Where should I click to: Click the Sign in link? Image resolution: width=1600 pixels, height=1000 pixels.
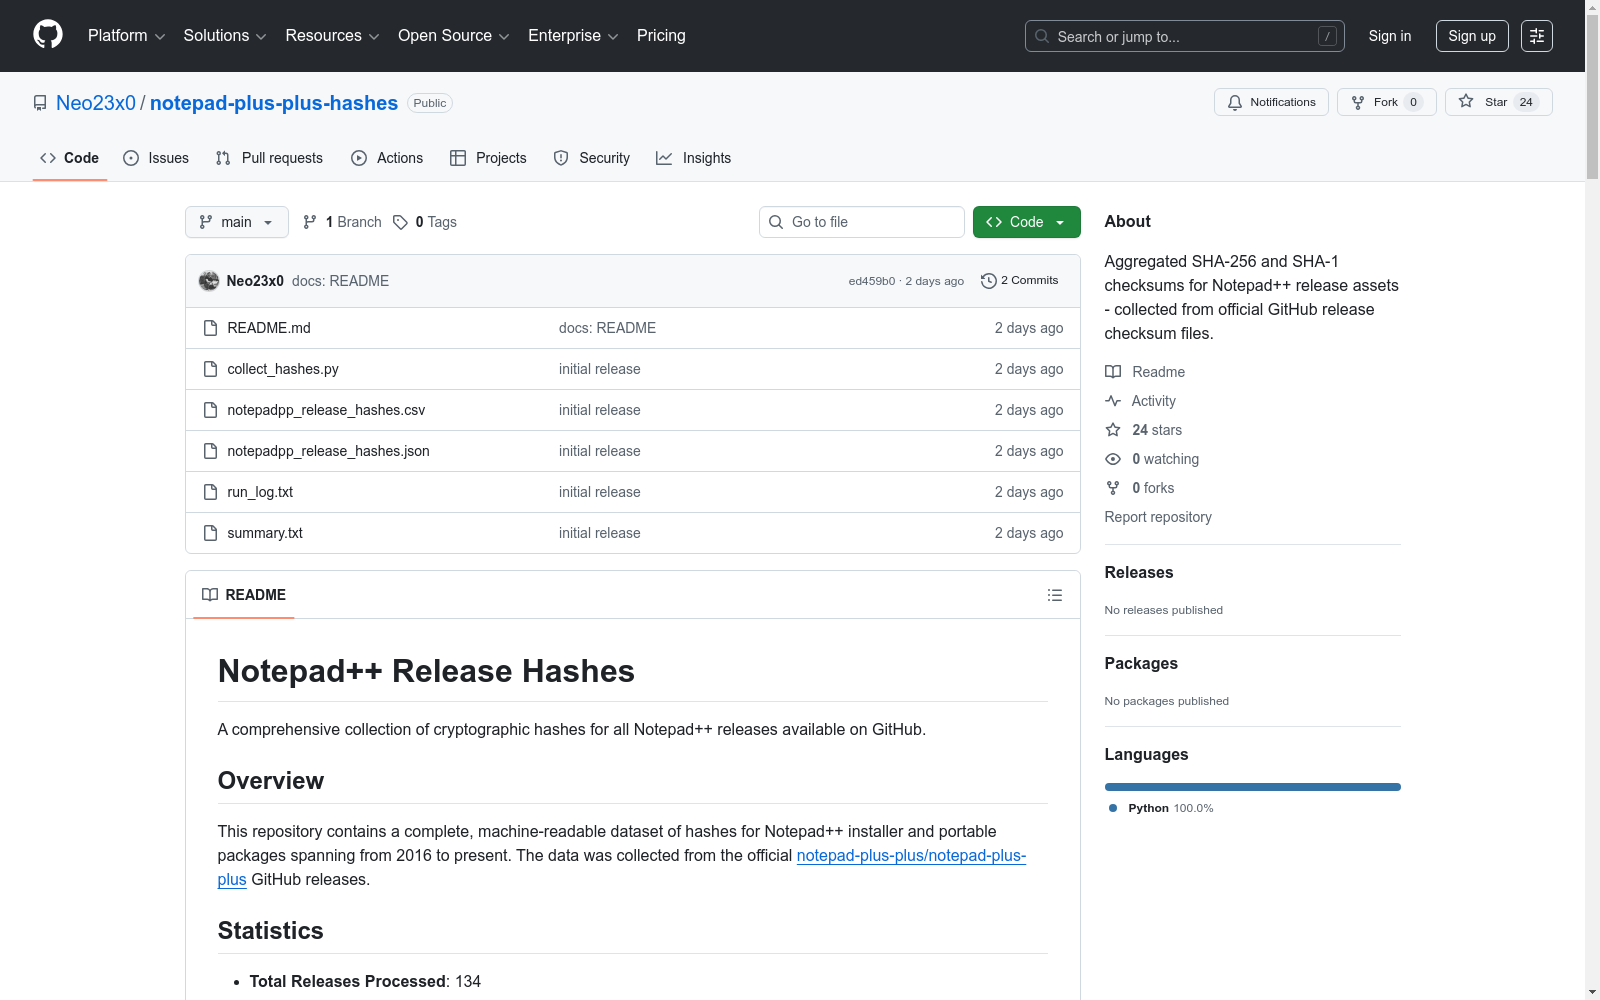1390,36
